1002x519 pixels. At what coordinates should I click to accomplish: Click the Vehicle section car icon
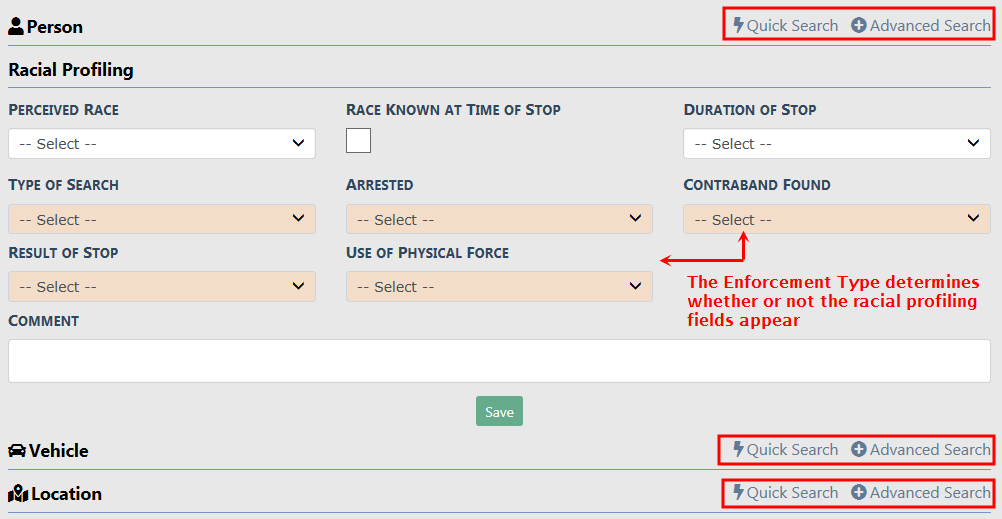(17, 451)
